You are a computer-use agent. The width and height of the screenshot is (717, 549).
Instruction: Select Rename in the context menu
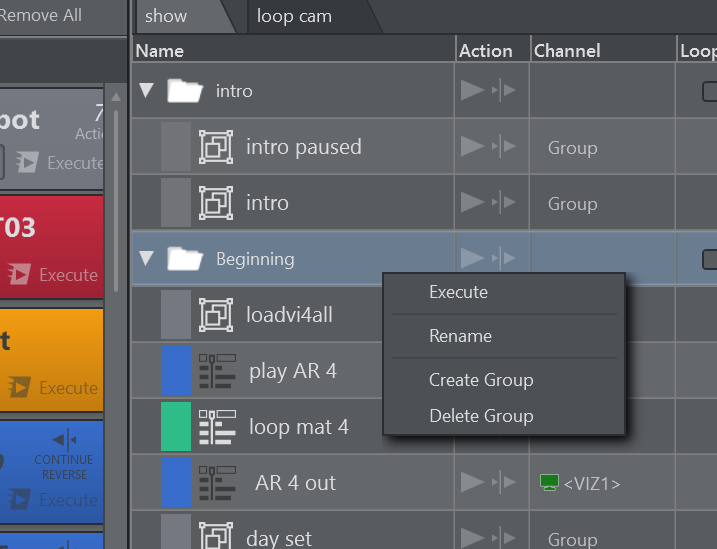[x=460, y=336]
